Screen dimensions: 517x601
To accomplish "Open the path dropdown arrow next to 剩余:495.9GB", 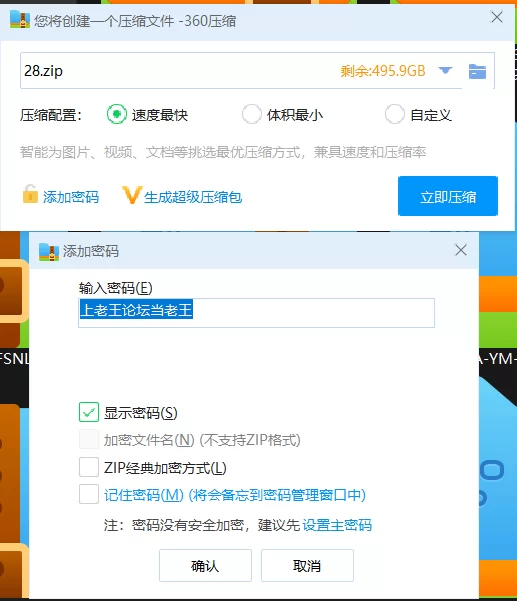I will (445, 71).
